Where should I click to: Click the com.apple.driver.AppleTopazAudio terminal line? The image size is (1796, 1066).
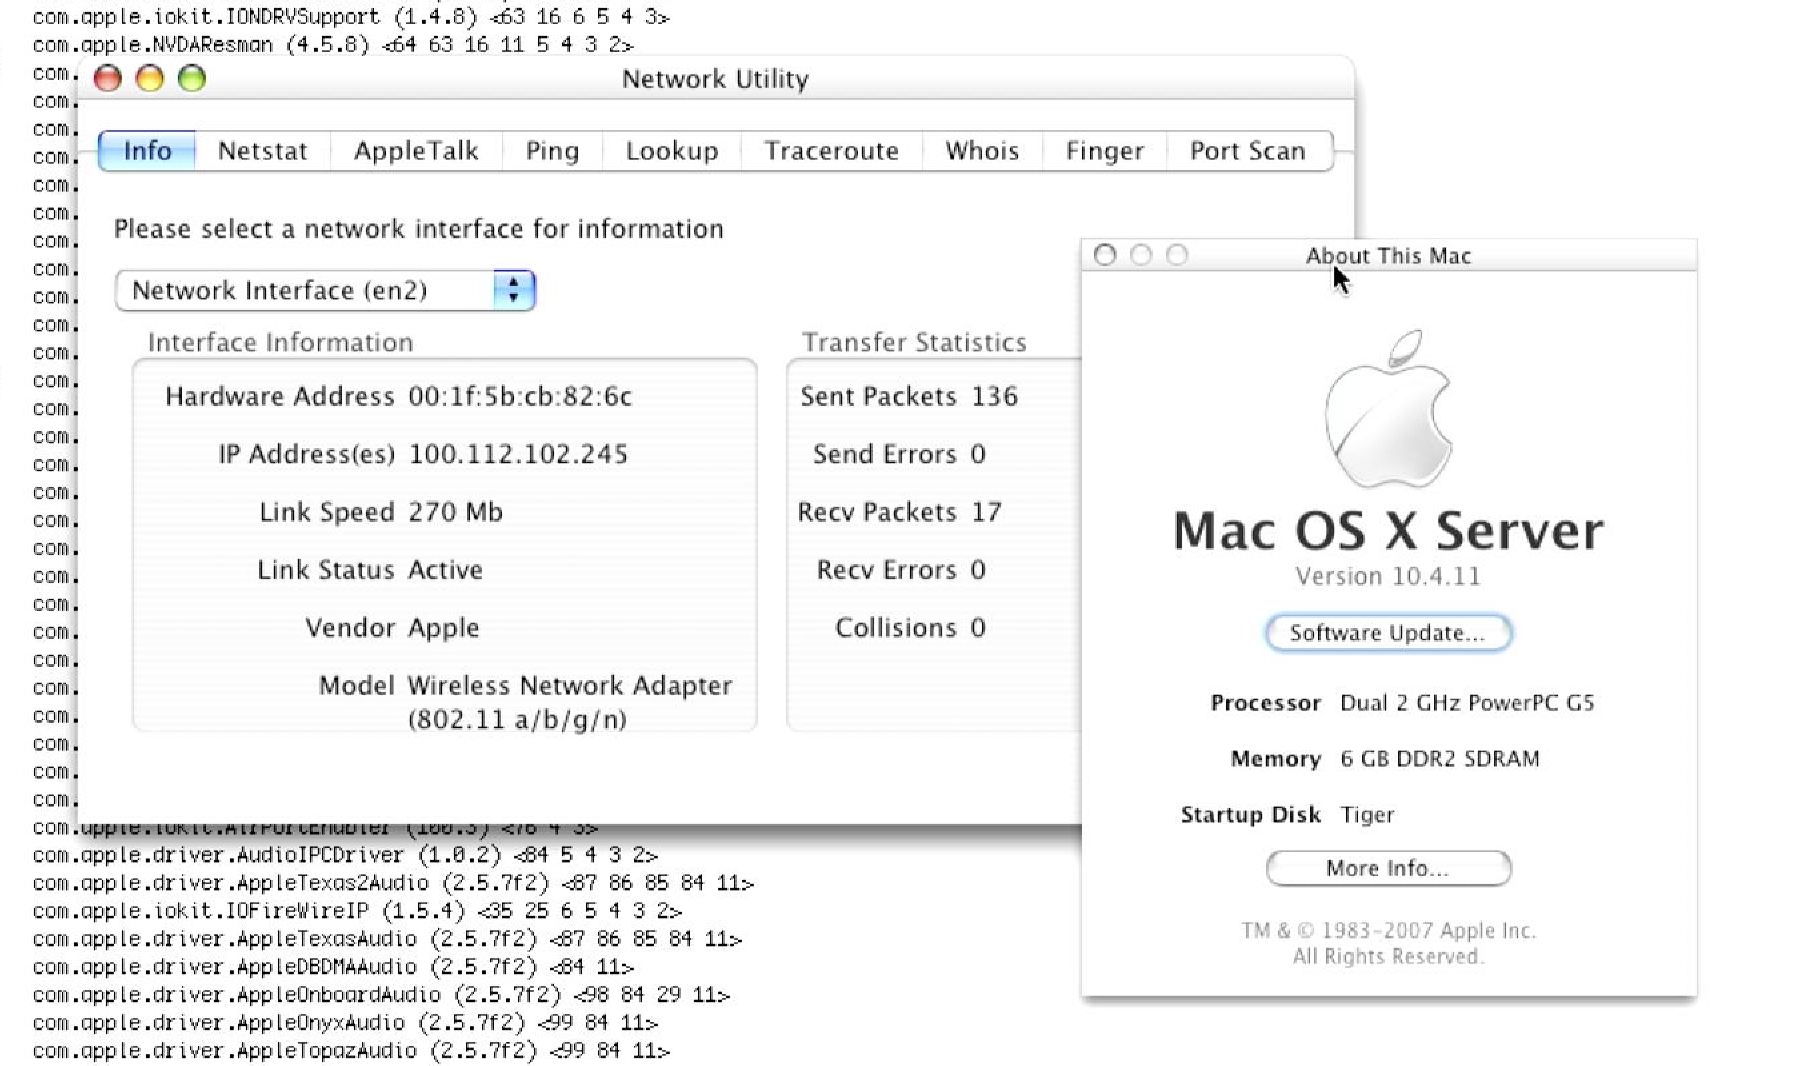[x=351, y=1052]
